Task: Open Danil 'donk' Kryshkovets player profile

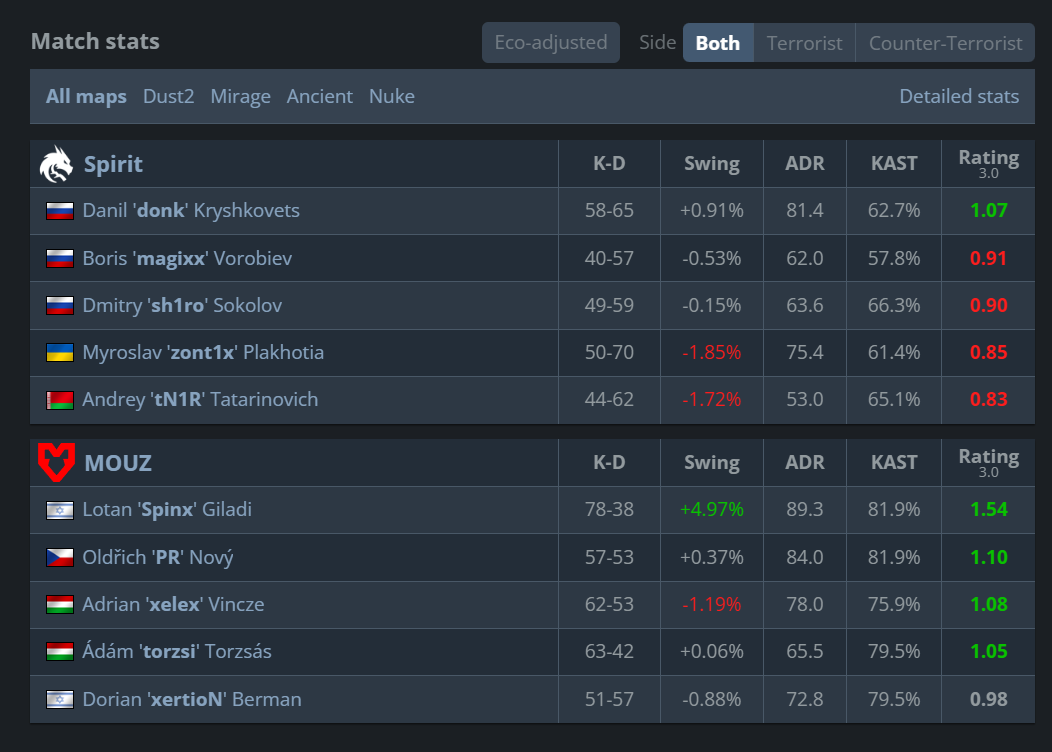Action: pyautogui.click(x=191, y=211)
